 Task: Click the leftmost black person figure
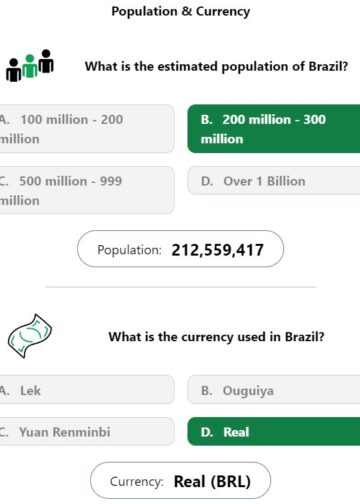coord(14,70)
